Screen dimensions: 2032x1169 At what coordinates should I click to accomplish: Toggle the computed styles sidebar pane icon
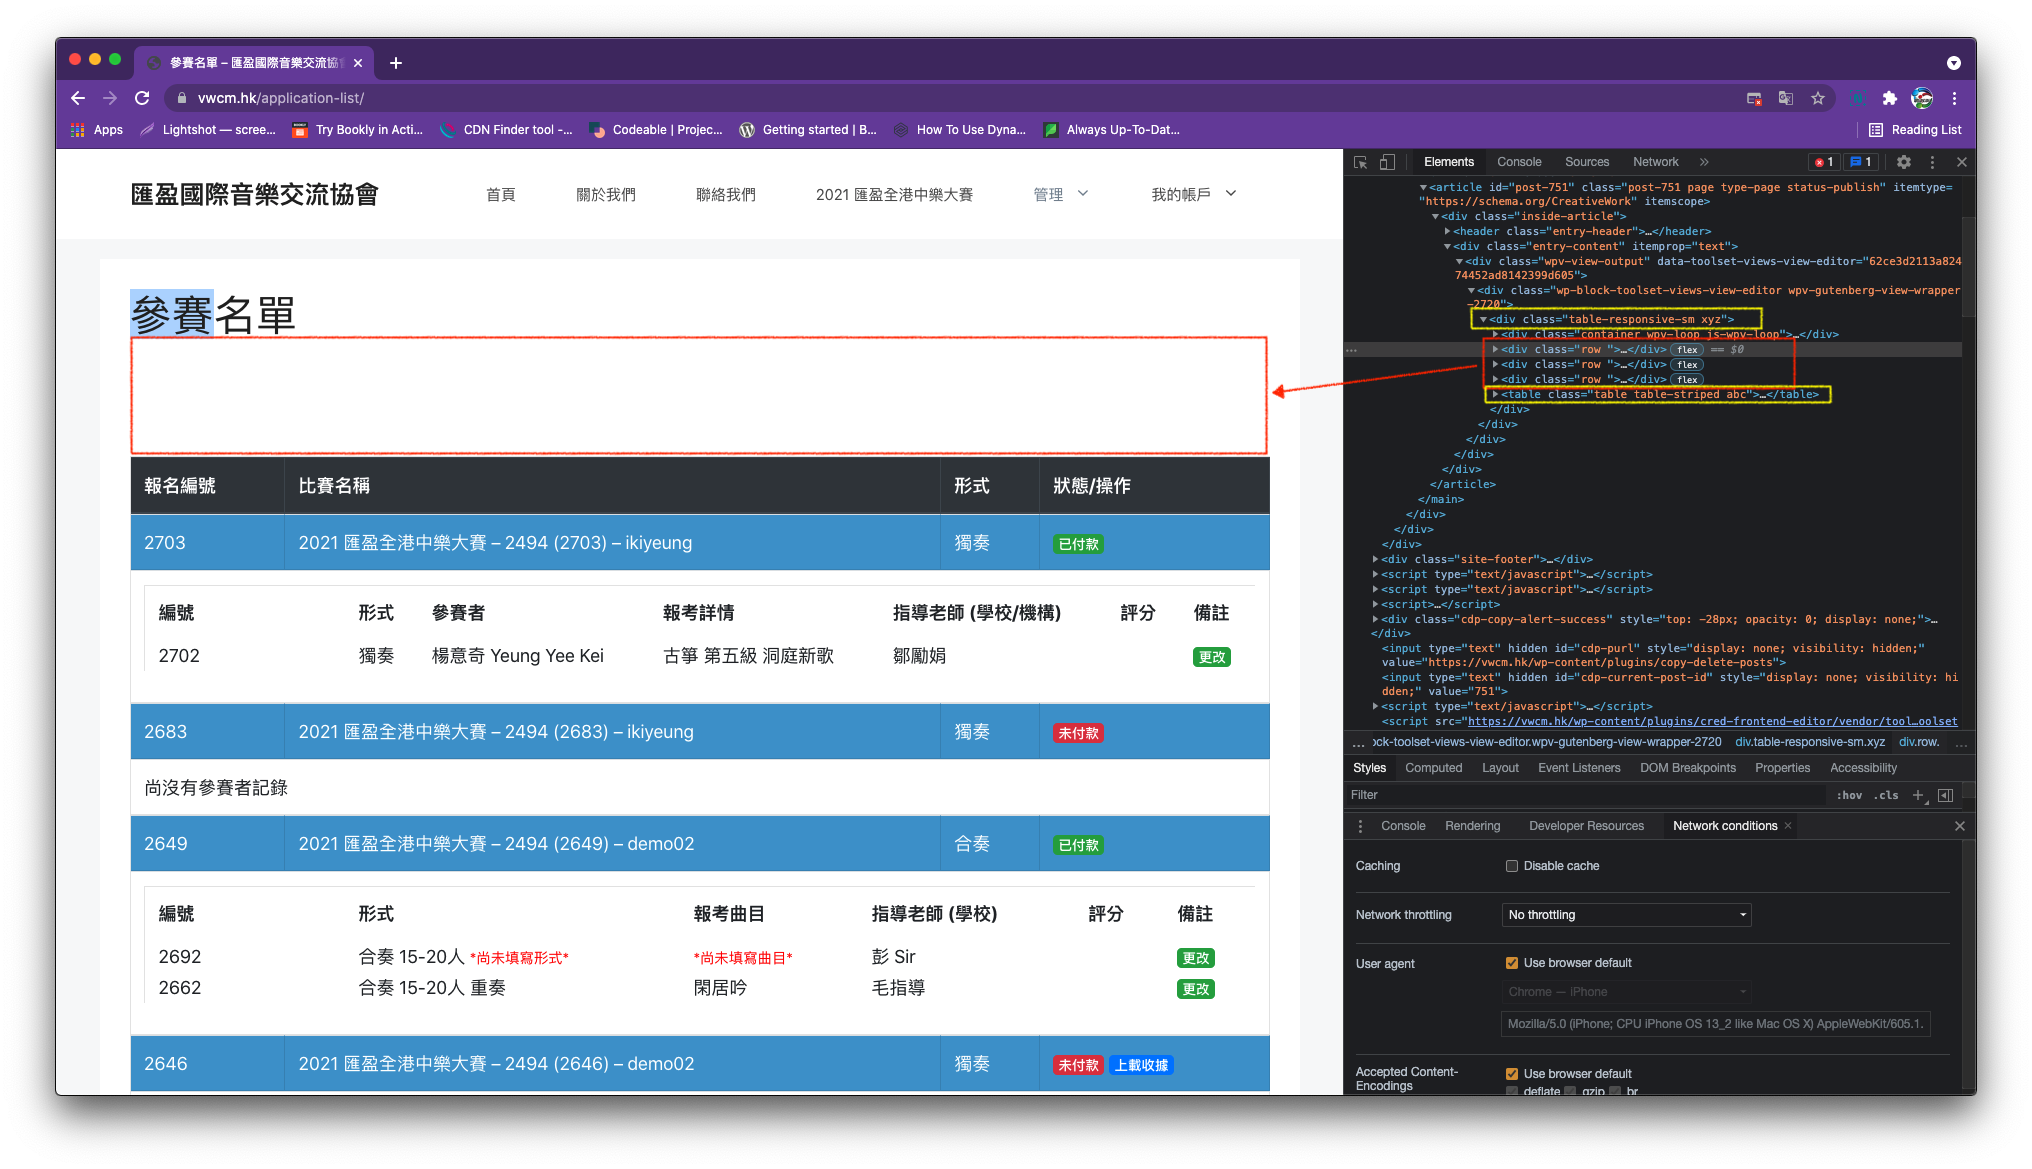tap(1945, 795)
